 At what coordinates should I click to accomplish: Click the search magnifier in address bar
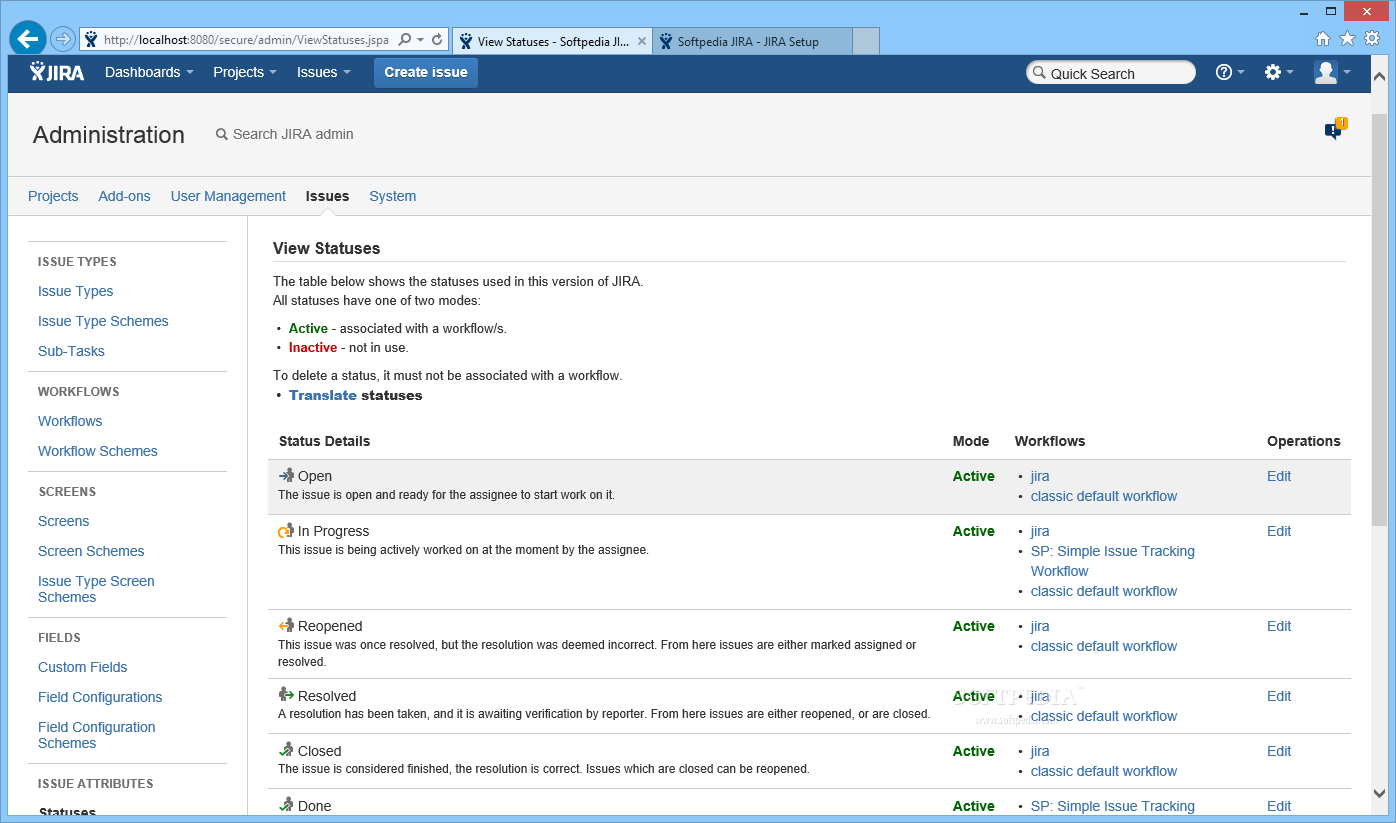[405, 40]
